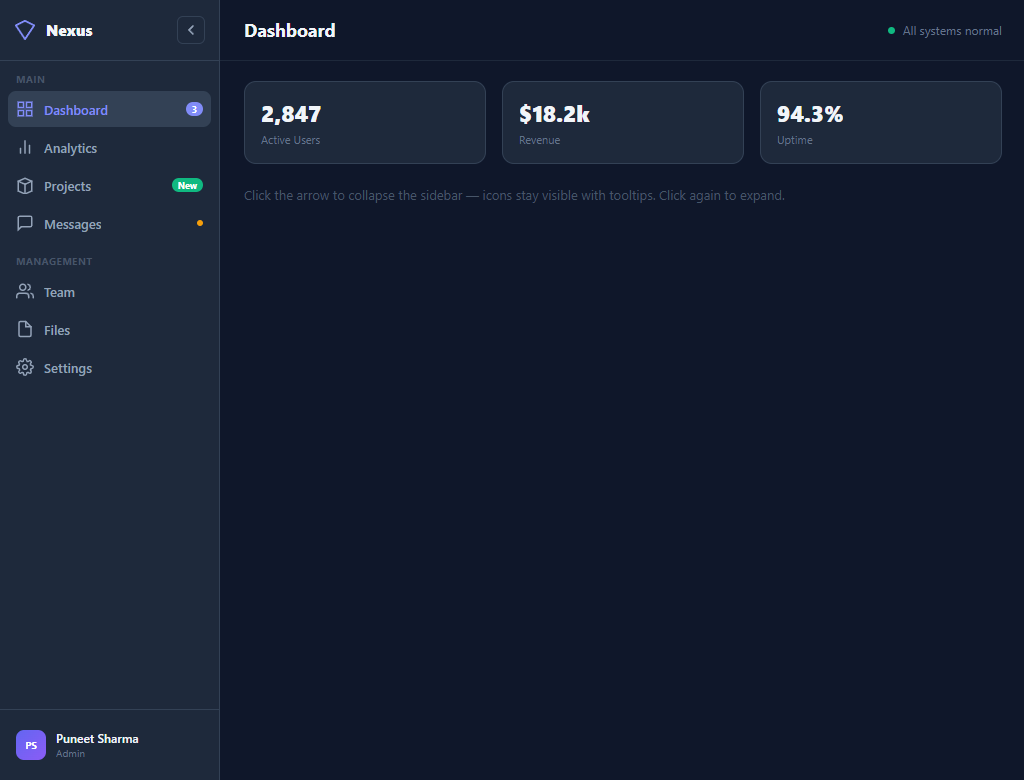
Task: Click the Admin role label
Action: (71, 754)
